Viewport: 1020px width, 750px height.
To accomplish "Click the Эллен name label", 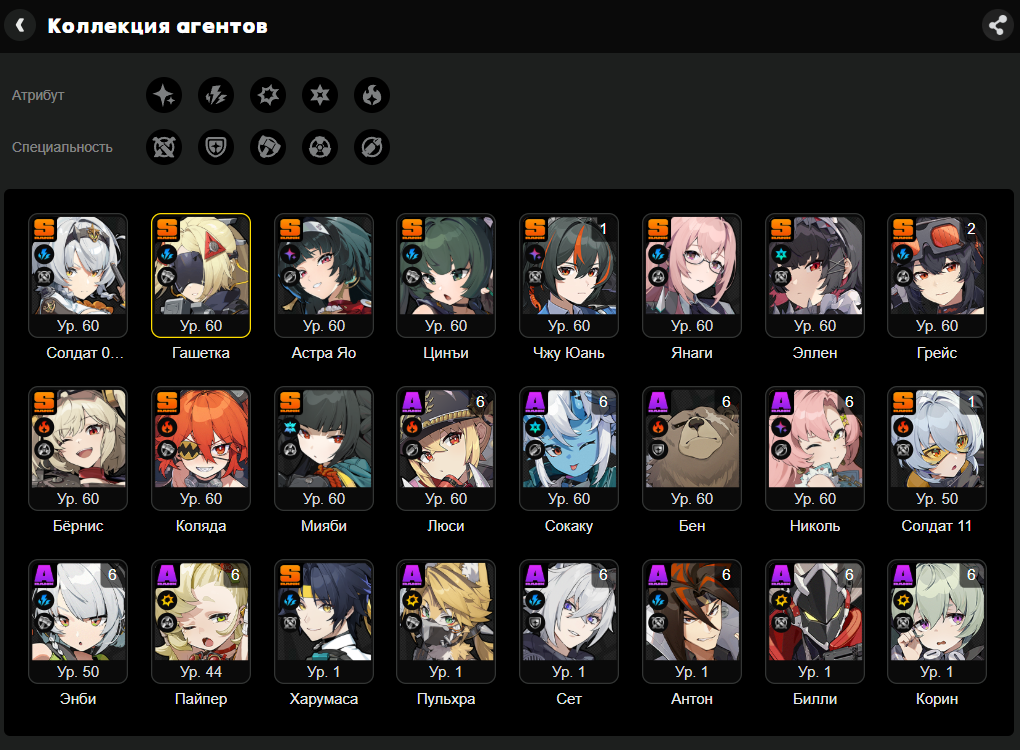I will point(815,353).
